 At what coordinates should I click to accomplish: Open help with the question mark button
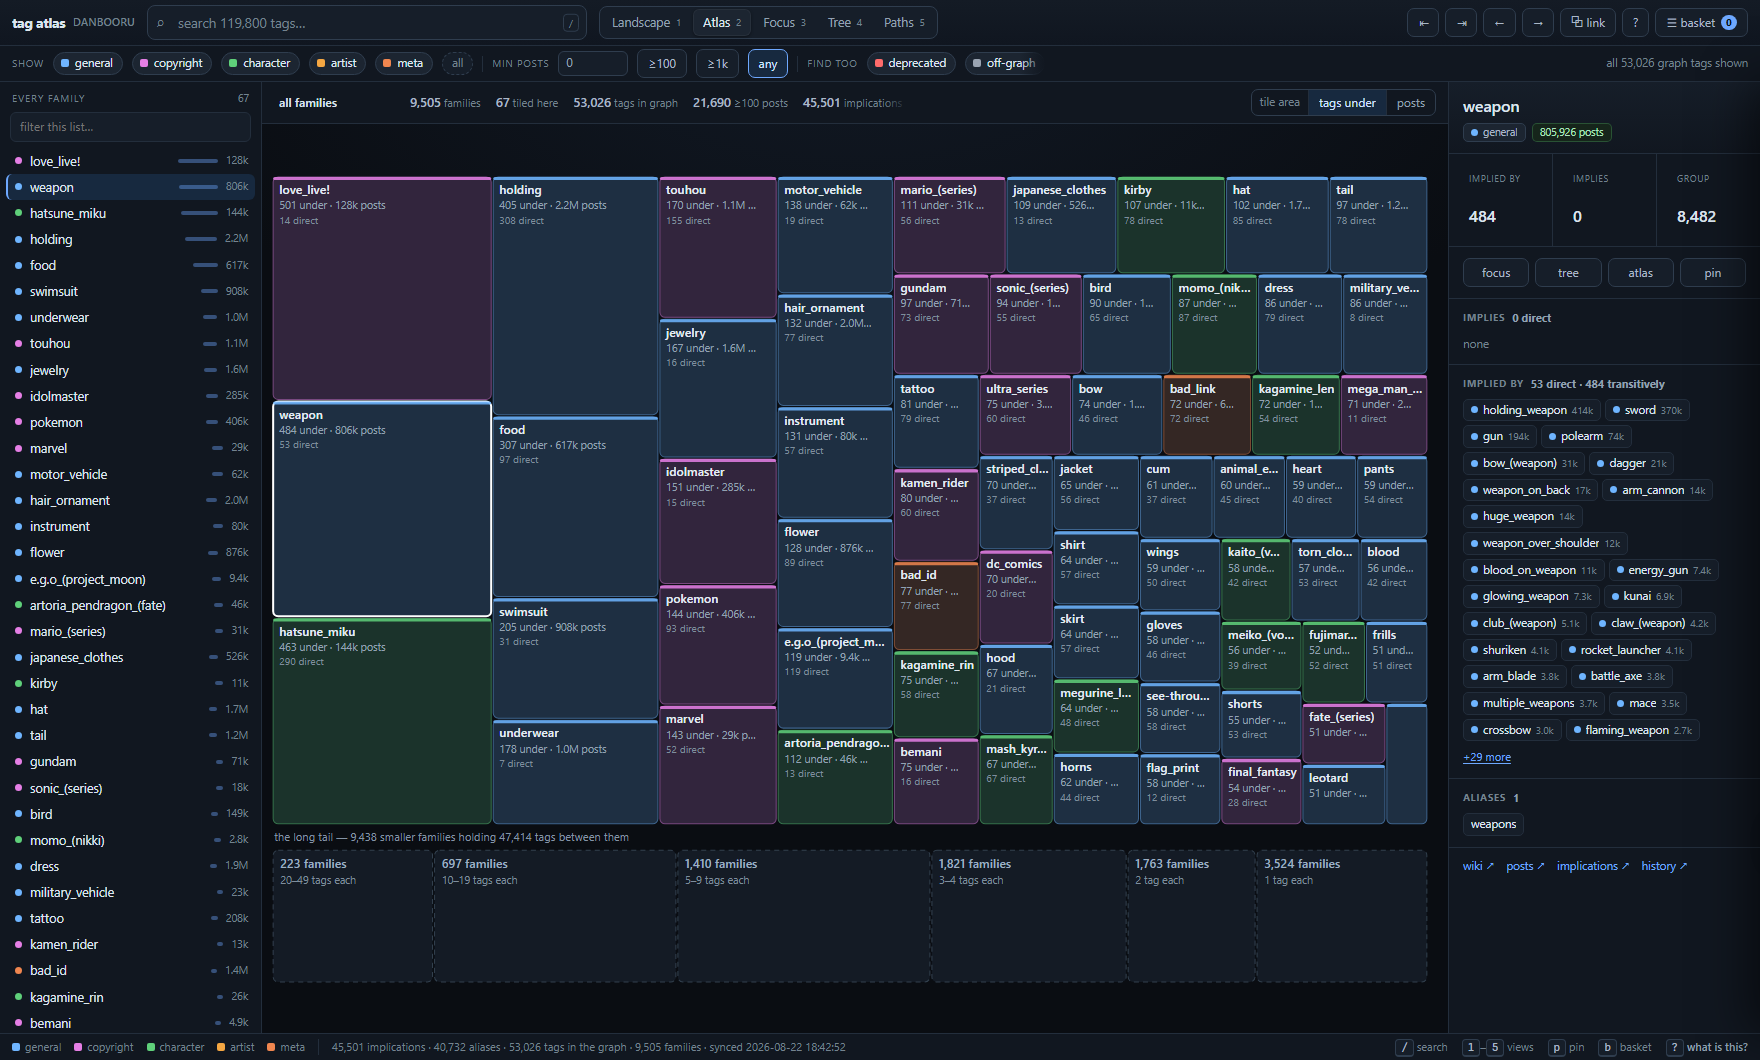pos(1635,23)
